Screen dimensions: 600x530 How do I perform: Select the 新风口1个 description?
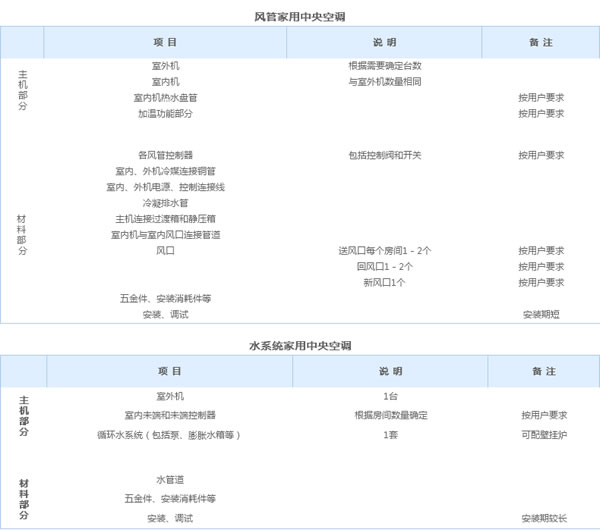tap(384, 283)
